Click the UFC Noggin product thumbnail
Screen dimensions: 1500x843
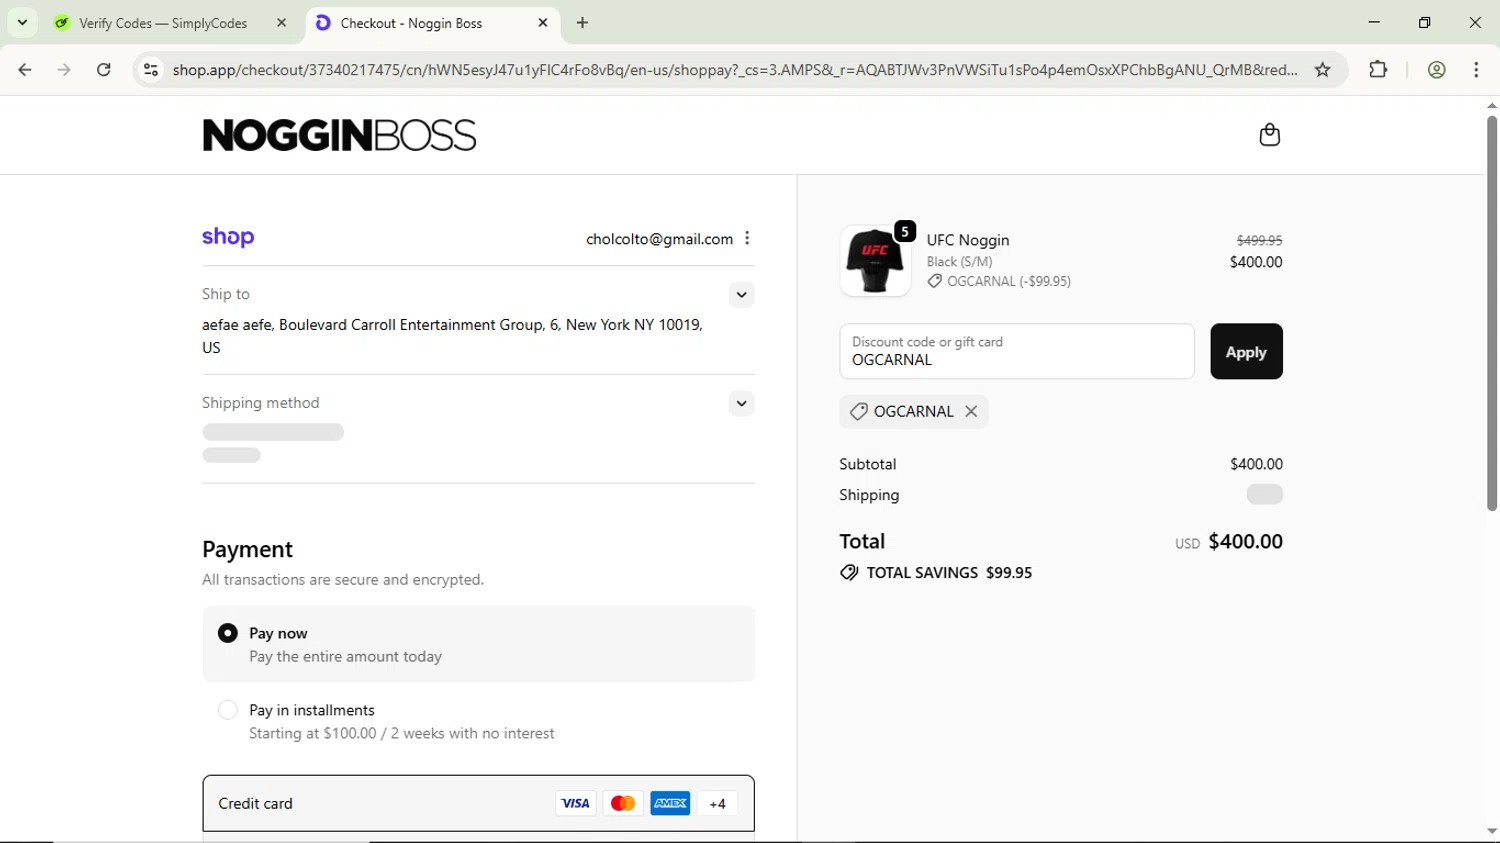click(875, 260)
